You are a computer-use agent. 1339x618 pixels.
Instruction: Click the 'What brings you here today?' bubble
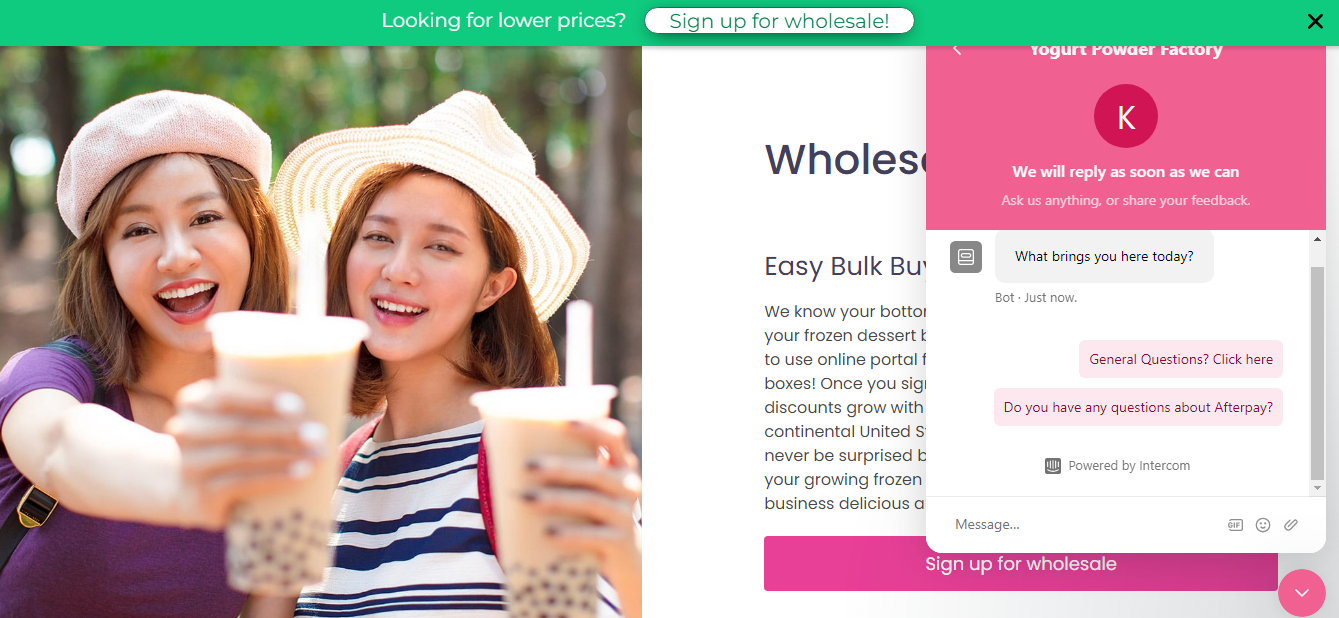click(x=1104, y=257)
